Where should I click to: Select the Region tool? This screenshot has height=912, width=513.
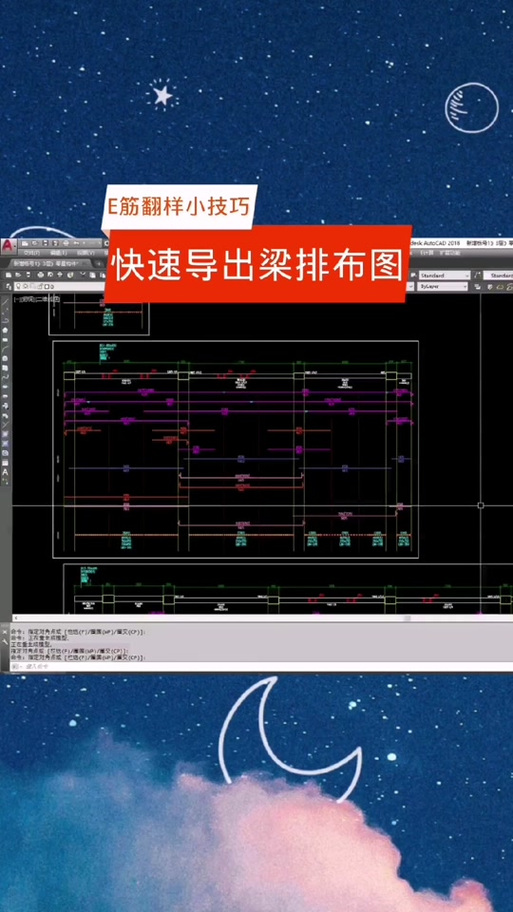point(5,453)
